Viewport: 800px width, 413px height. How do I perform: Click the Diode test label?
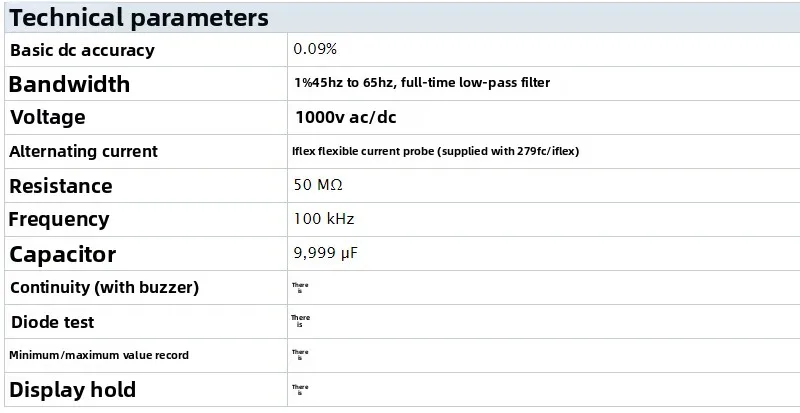(53, 322)
